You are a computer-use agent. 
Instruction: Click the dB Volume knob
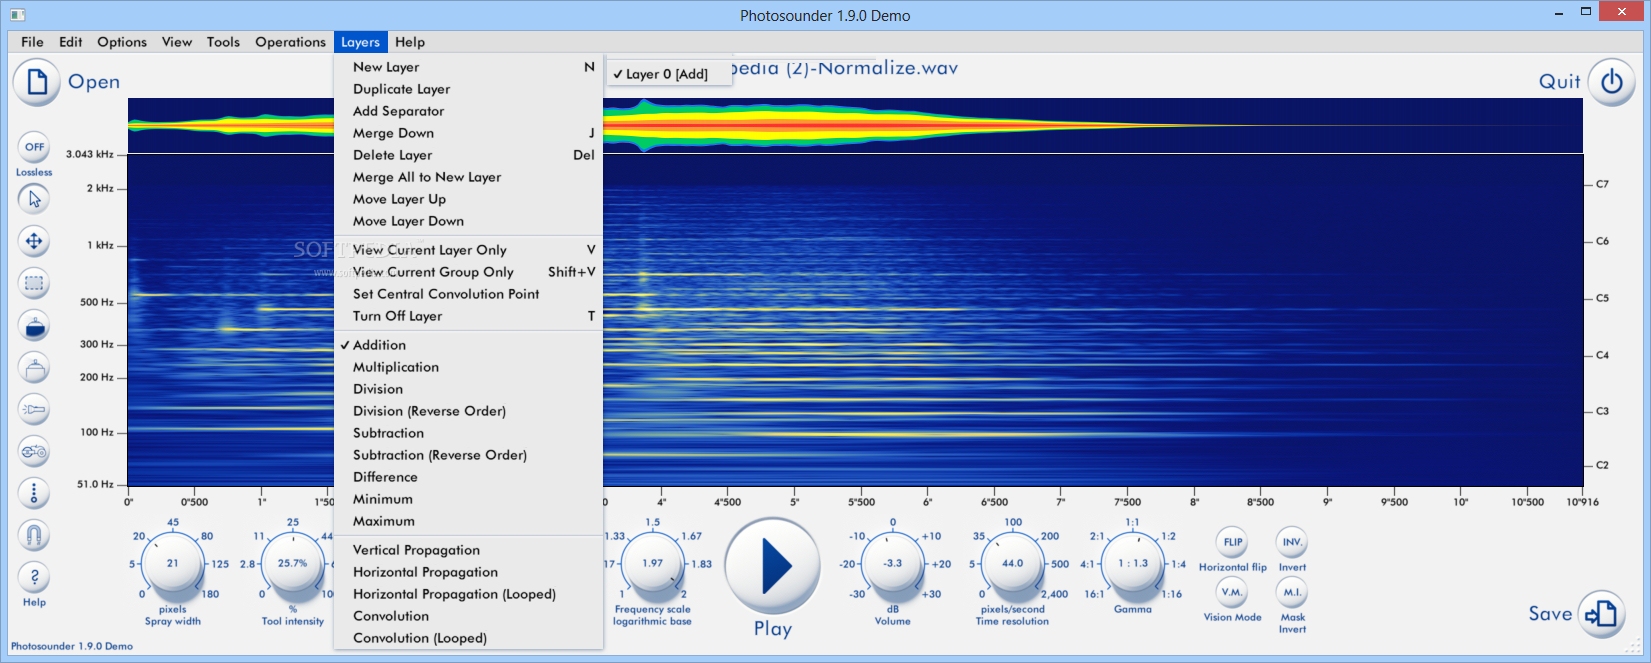point(892,564)
